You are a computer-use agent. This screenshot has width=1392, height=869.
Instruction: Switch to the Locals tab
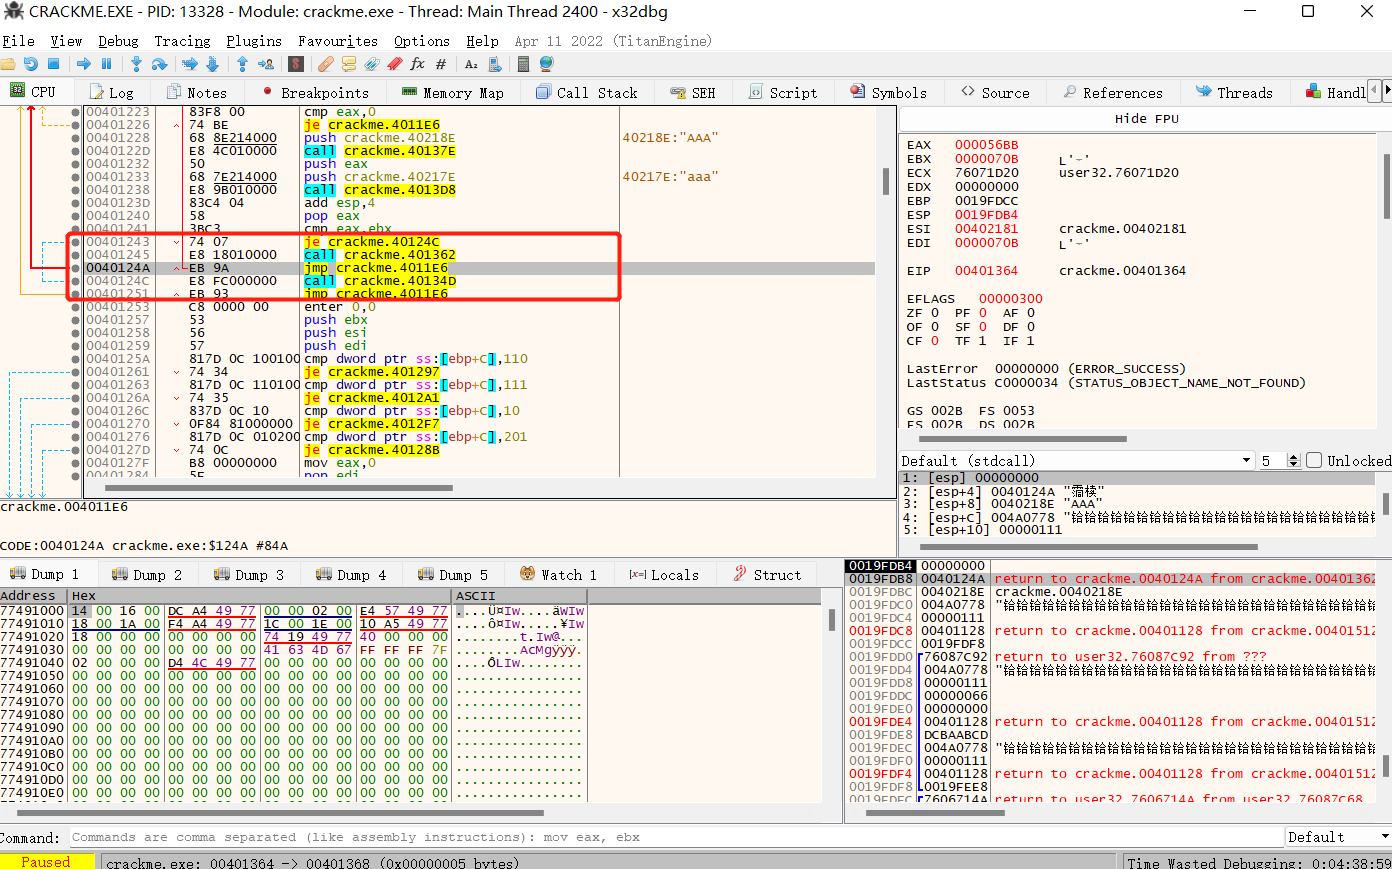point(664,574)
